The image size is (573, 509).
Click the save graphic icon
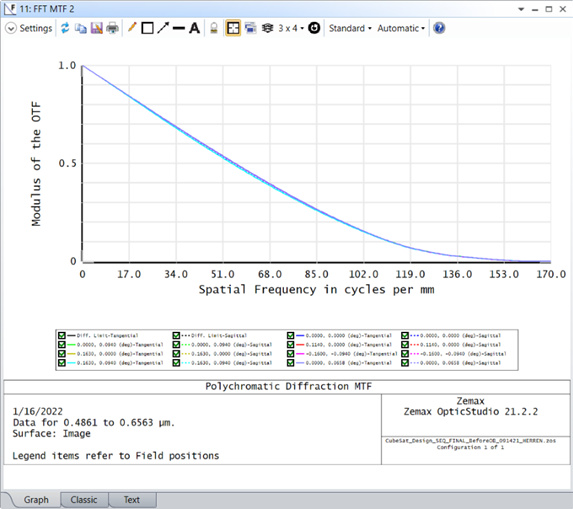tap(96, 28)
